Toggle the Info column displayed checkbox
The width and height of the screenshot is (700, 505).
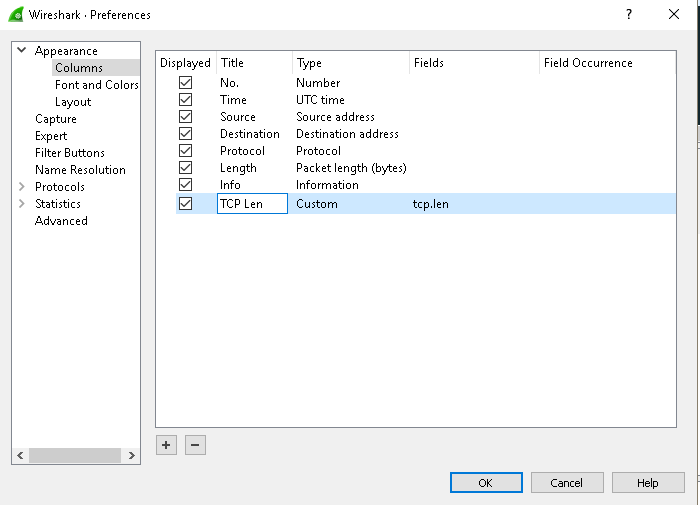186,184
